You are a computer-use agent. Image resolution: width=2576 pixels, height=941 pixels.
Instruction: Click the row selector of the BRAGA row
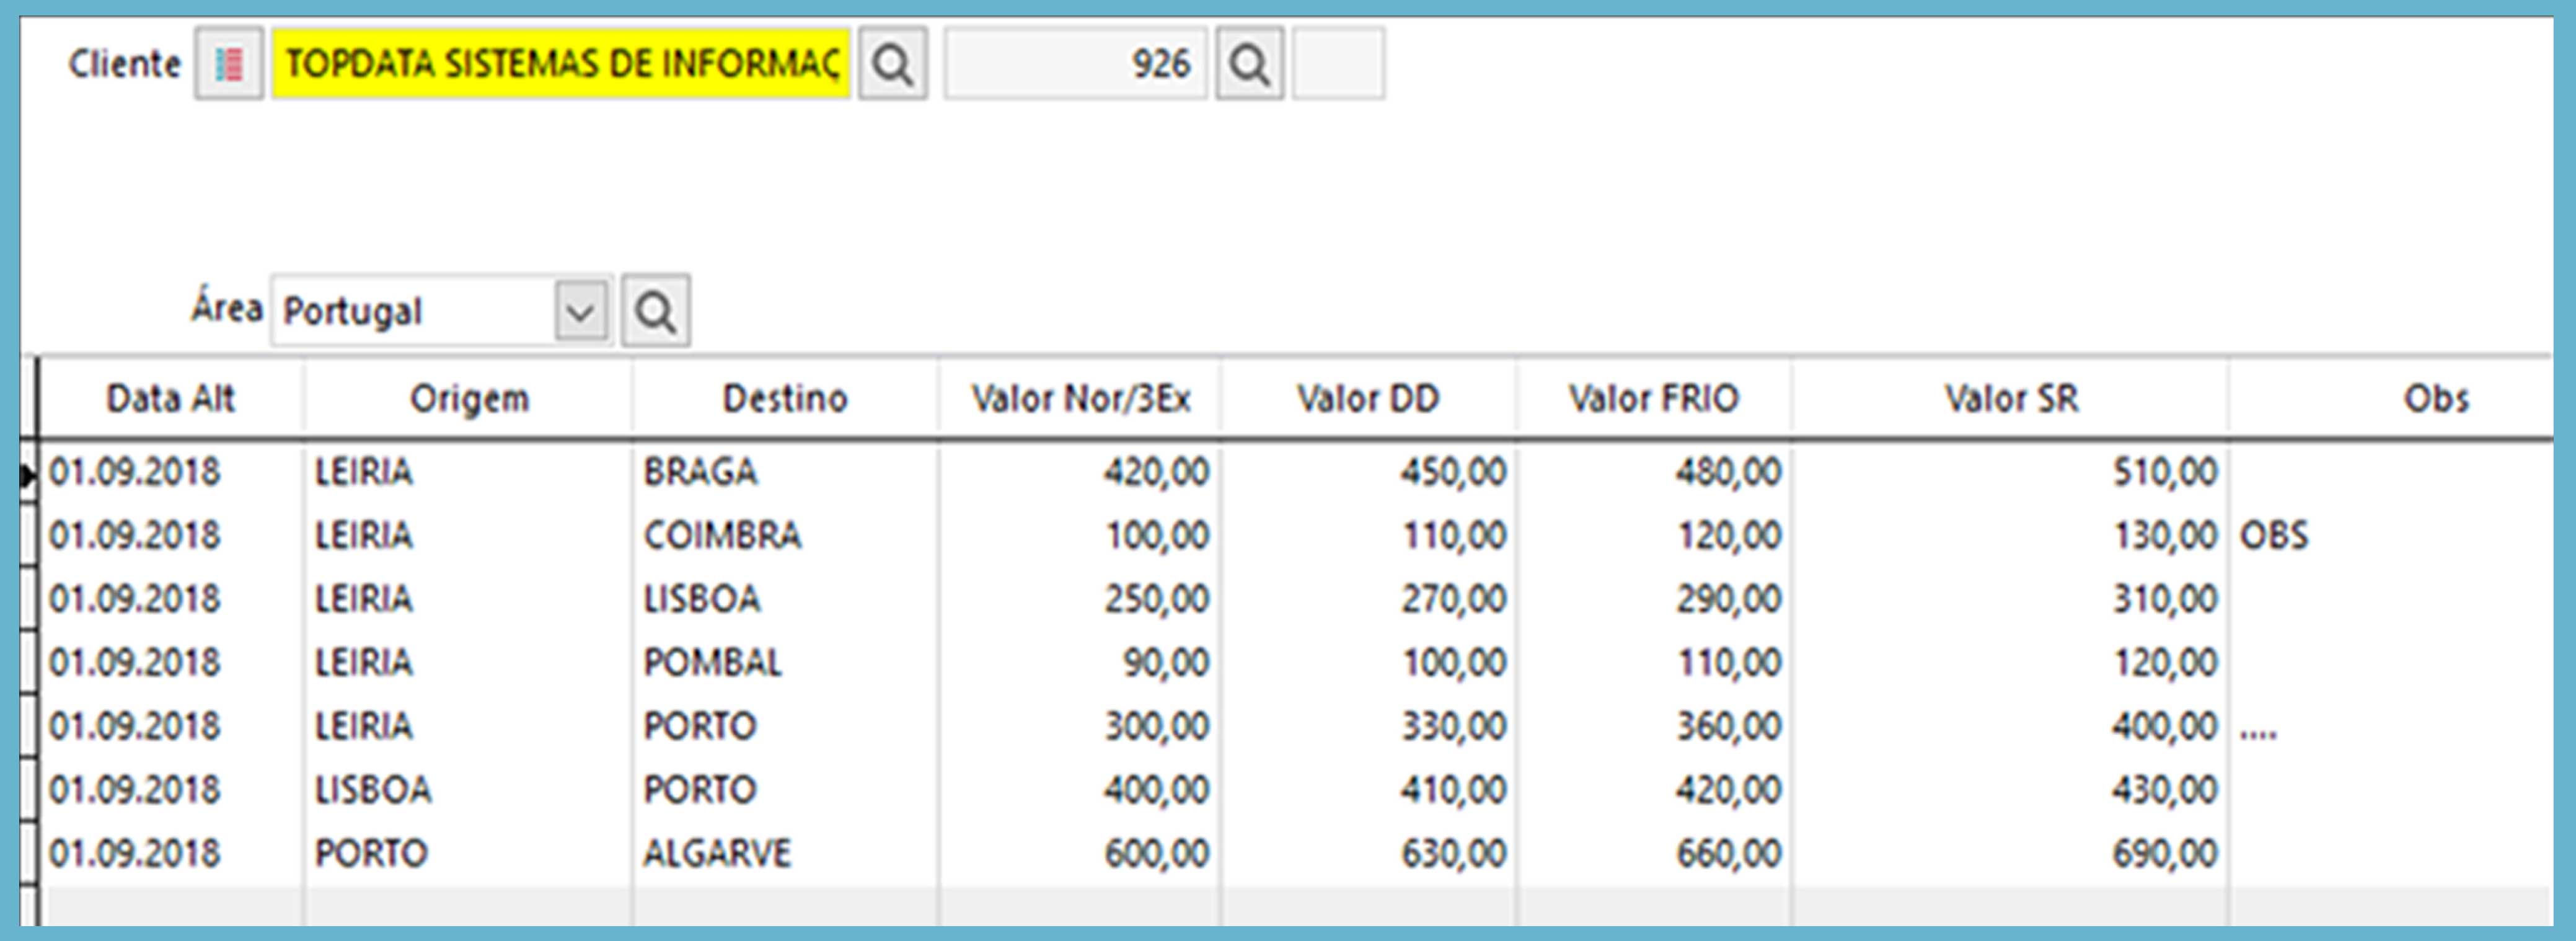tap(29, 473)
